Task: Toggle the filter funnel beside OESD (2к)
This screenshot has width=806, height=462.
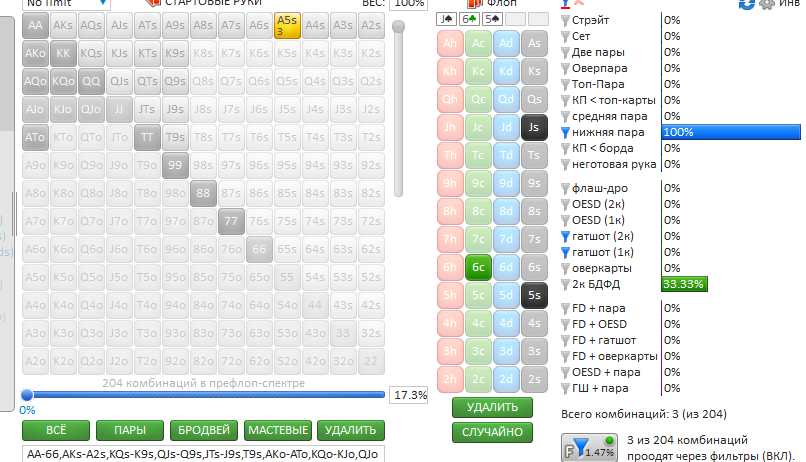Action: pyautogui.click(x=565, y=205)
